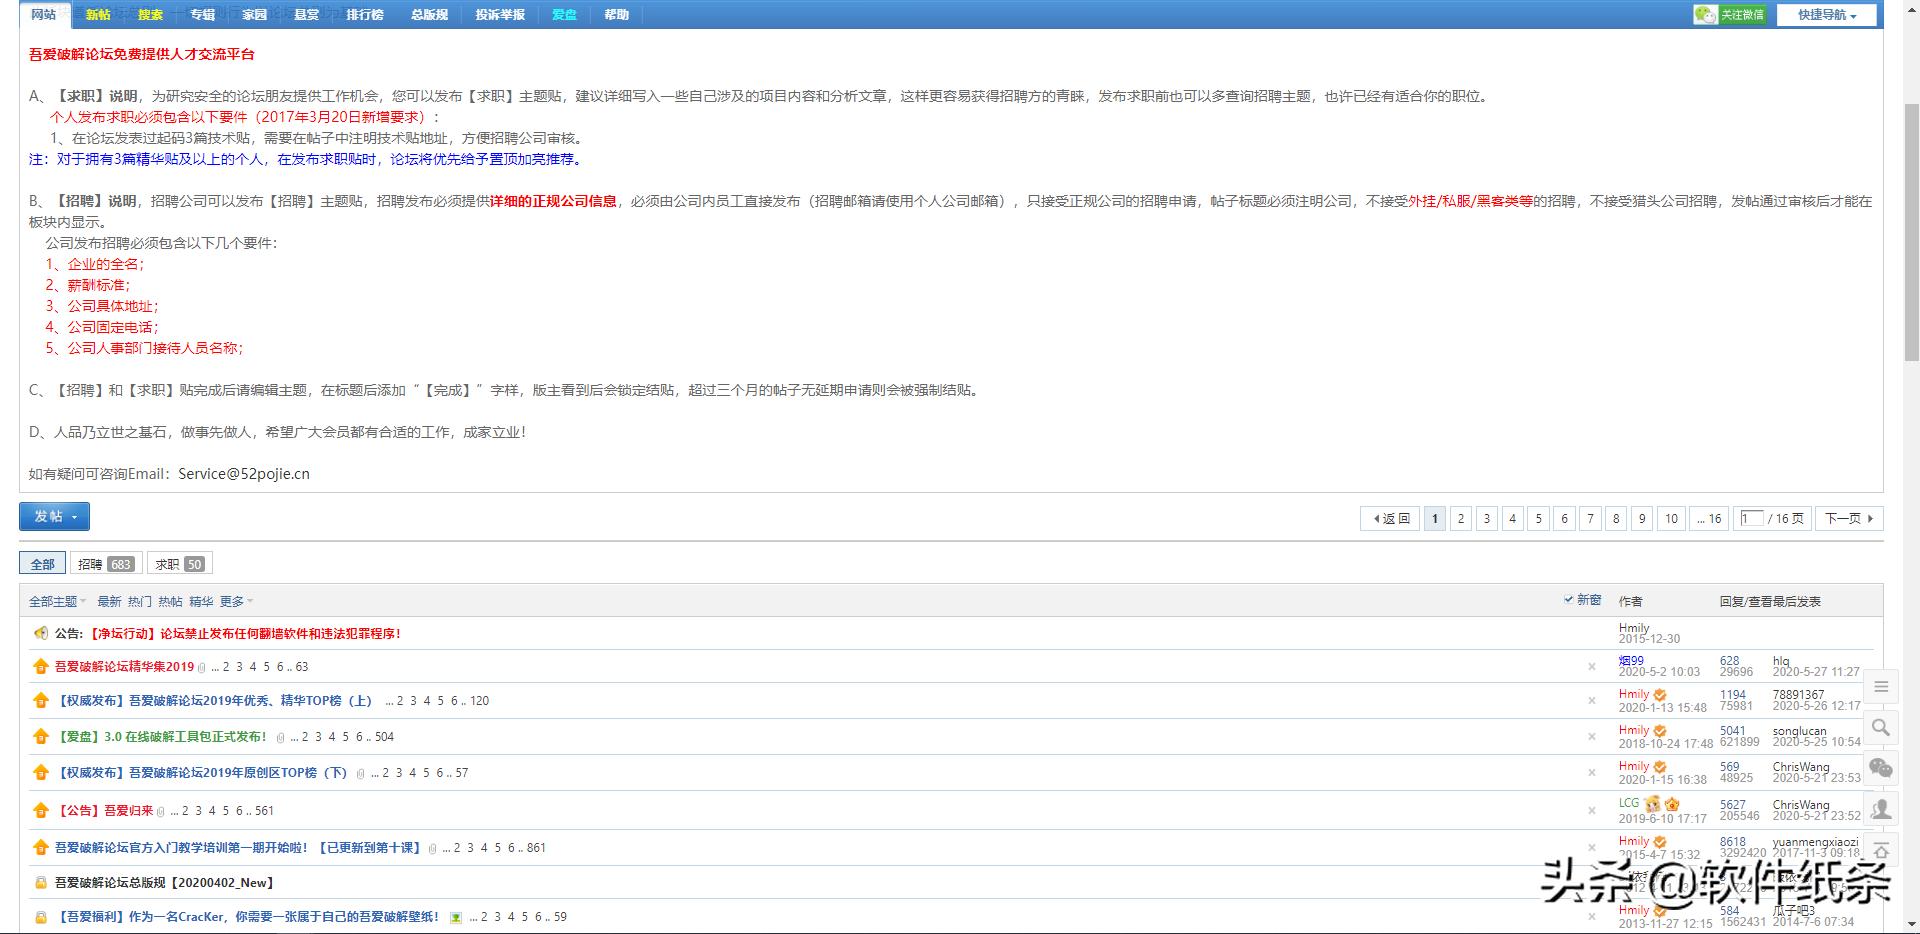Open the 家园 nav item

pyautogui.click(x=255, y=15)
